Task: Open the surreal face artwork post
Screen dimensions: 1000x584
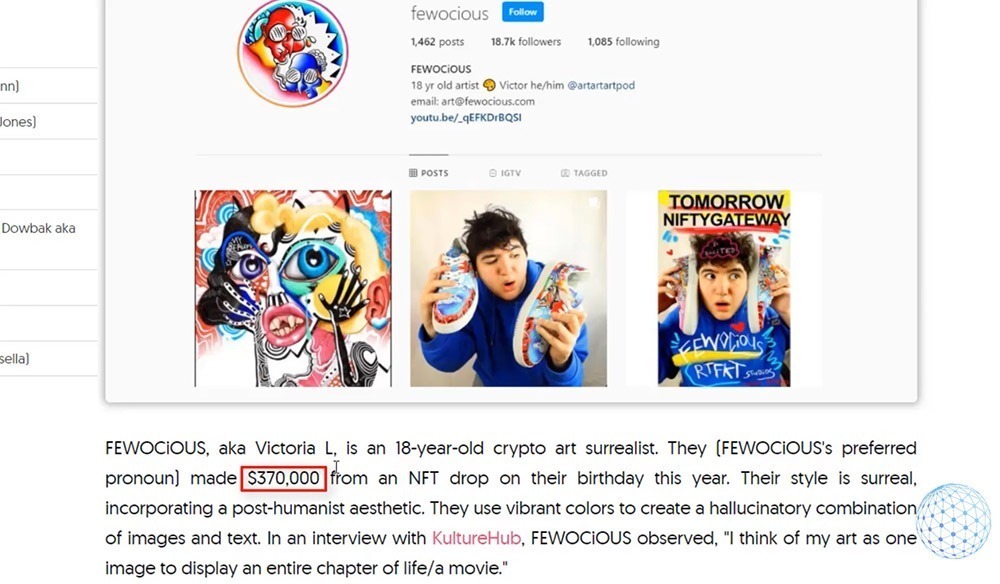Action: pos(293,288)
